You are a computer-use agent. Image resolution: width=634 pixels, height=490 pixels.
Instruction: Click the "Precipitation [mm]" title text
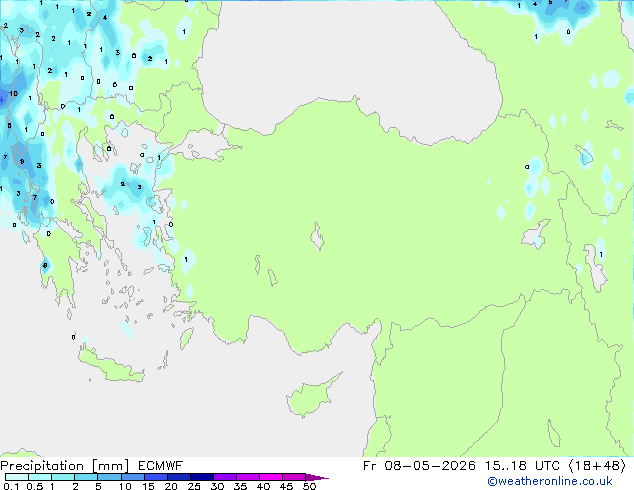(x=65, y=466)
